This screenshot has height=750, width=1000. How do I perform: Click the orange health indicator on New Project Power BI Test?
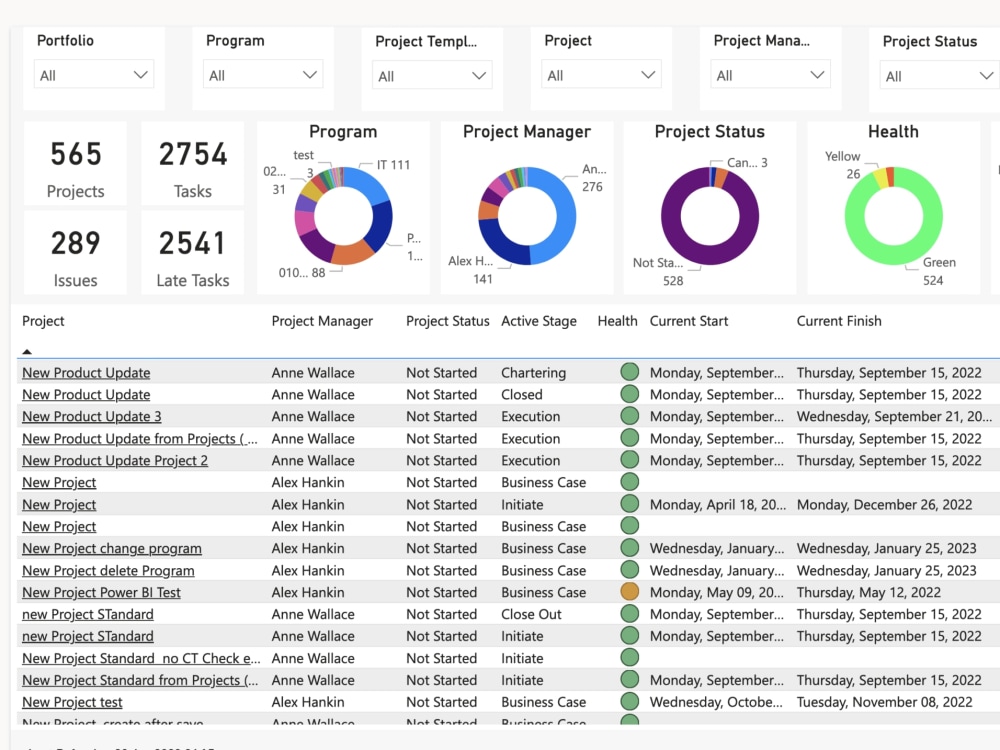point(629,592)
